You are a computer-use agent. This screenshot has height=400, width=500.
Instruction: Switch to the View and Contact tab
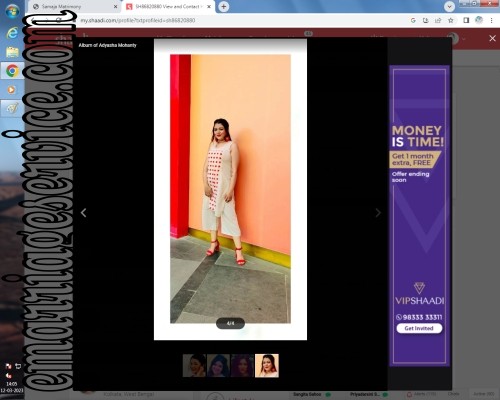click(x=169, y=6)
